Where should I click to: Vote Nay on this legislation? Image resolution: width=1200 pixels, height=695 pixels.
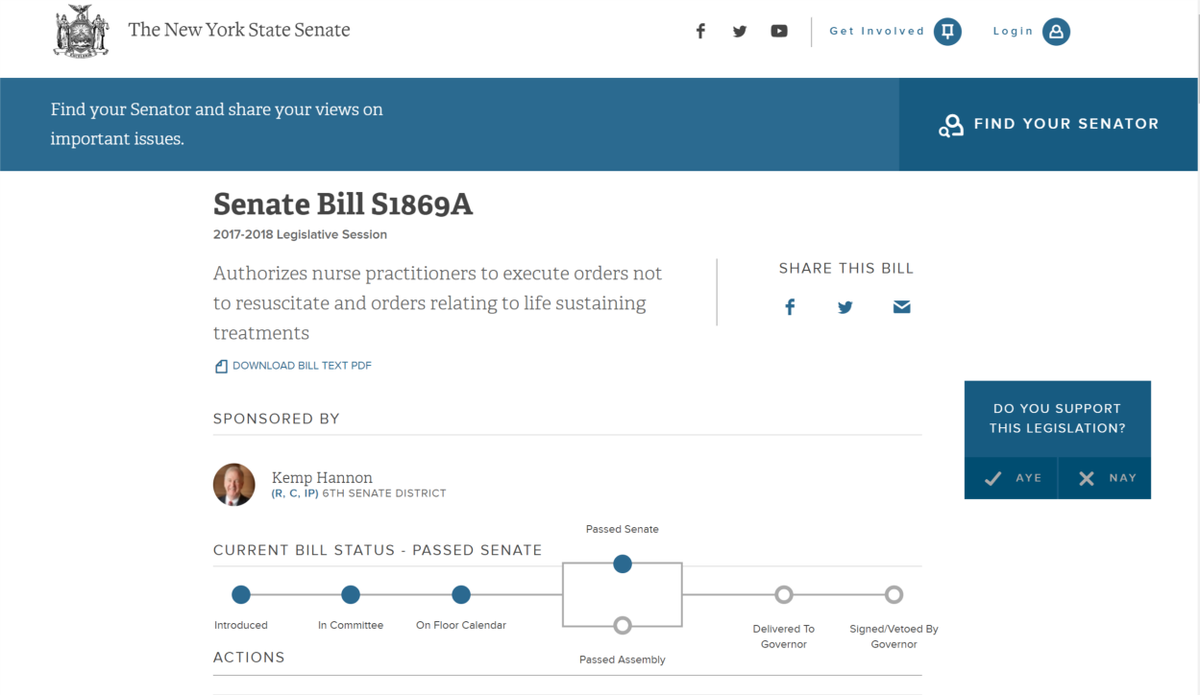click(x=1105, y=478)
